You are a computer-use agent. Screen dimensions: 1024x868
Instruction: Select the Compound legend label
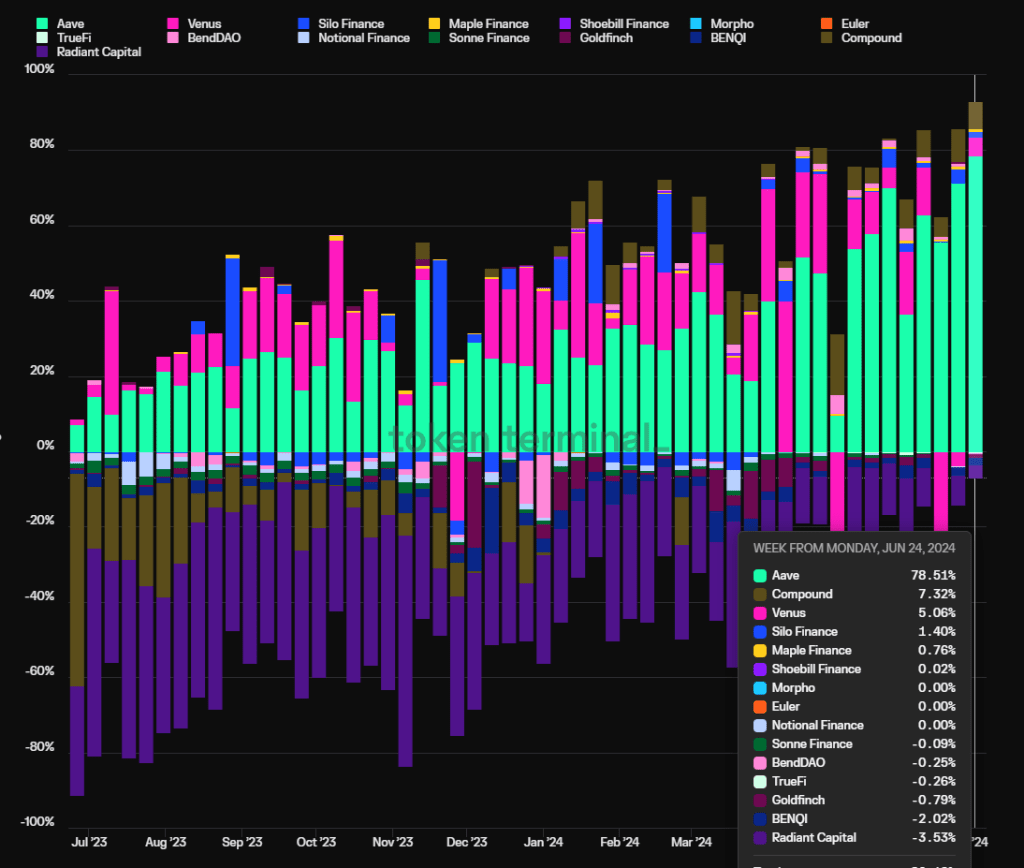coord(871,38)
